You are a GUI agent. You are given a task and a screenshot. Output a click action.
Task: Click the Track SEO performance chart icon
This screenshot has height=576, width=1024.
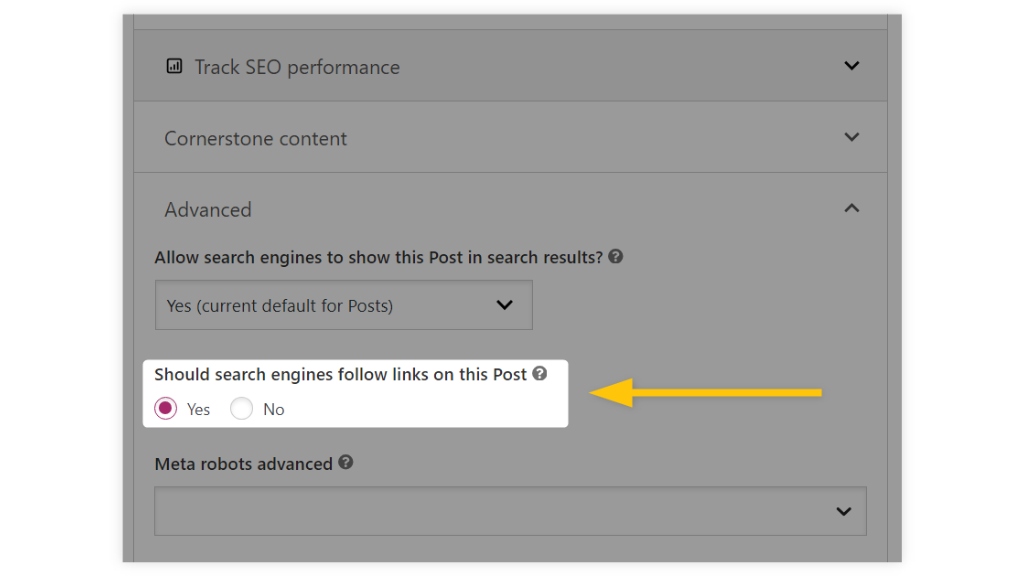point(174,66)
